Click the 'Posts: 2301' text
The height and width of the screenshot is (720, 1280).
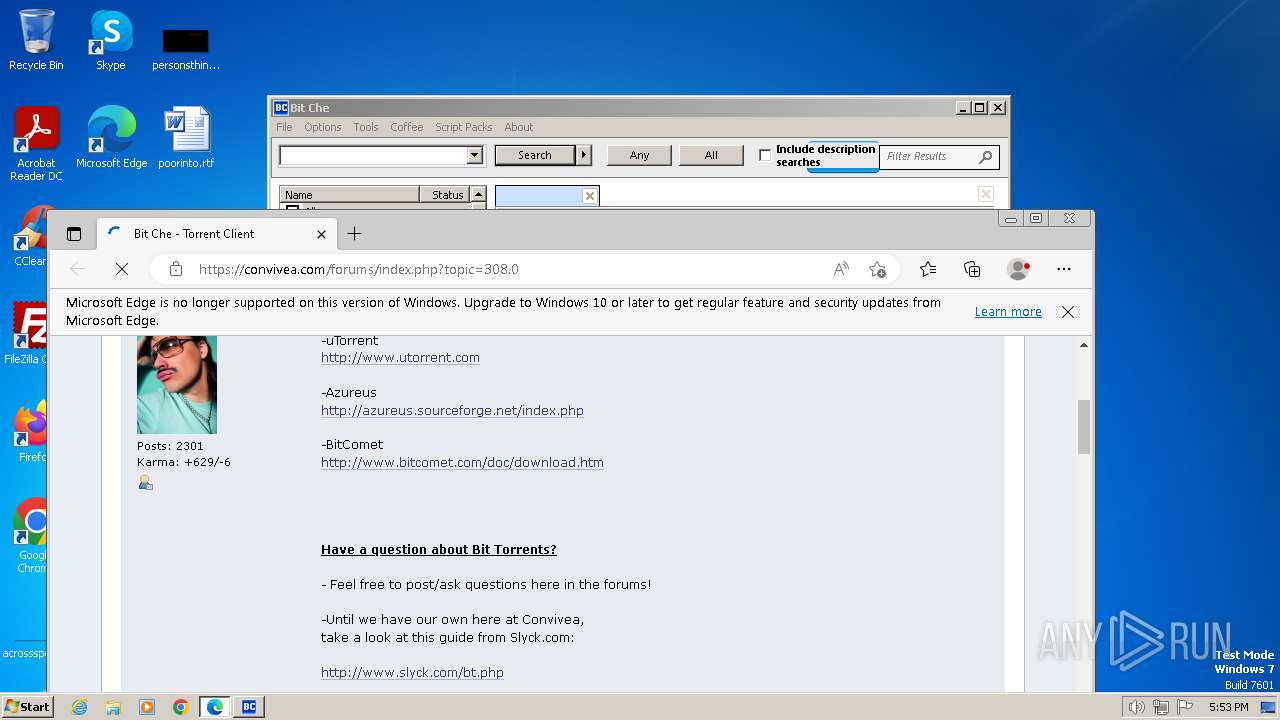(170, 446)
